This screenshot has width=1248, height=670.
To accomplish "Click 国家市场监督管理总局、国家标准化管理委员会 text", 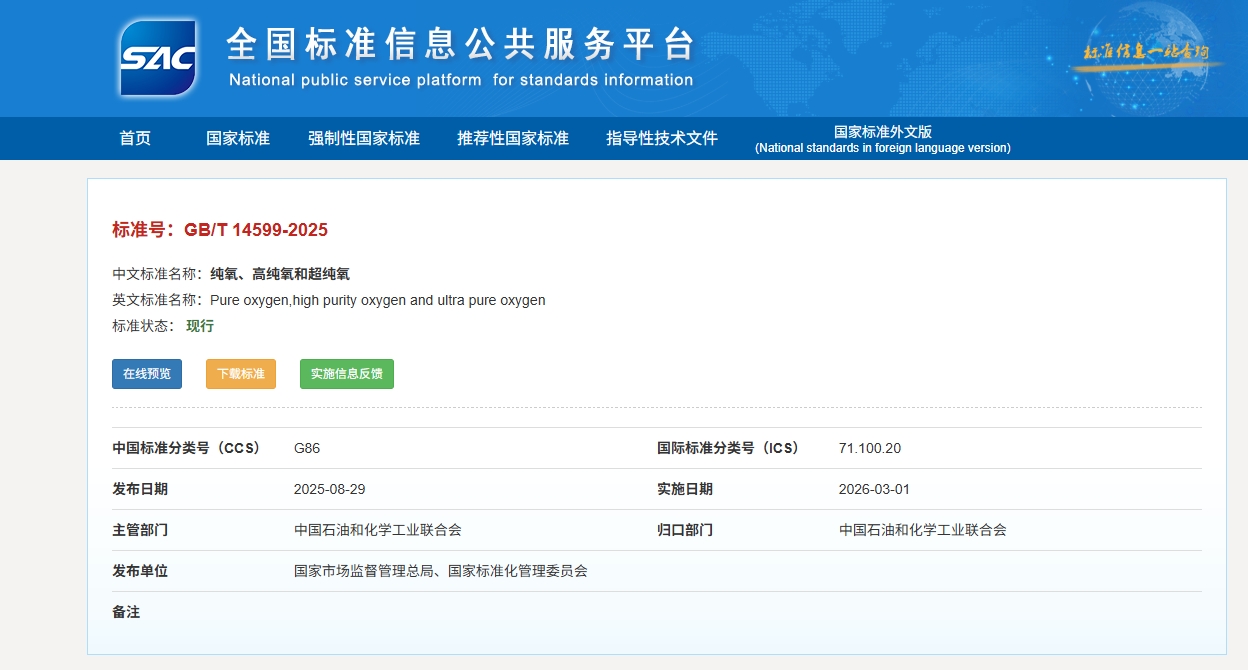I will click(x=441, y=571).
